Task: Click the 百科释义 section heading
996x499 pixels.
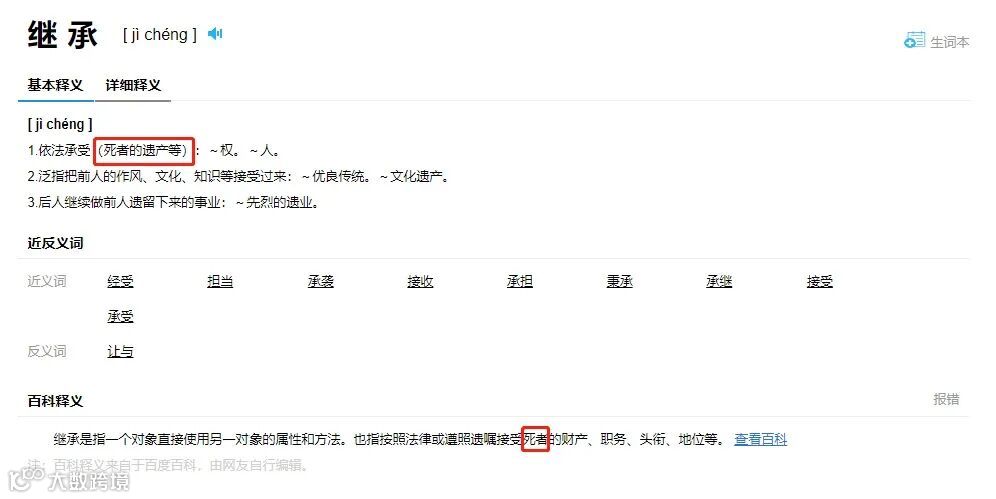Action: coord(55,401)
